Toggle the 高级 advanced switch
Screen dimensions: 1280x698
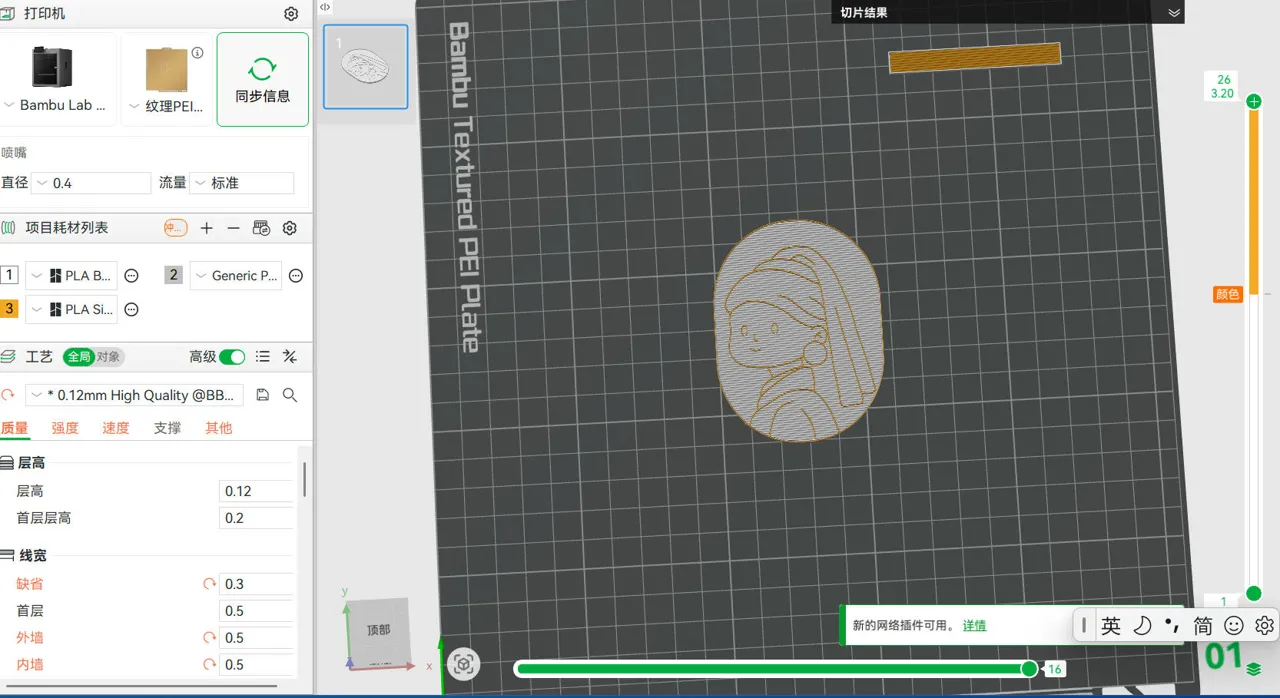232,357
